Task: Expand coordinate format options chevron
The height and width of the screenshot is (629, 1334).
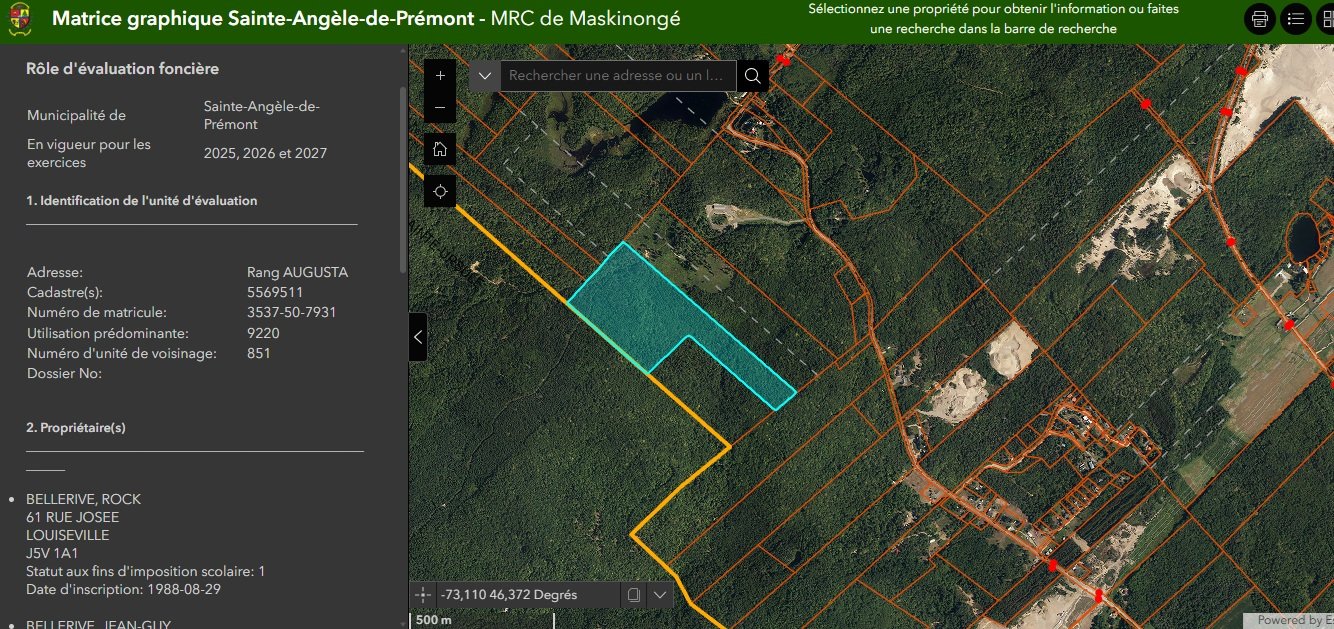Action: (x=659, y=595)
